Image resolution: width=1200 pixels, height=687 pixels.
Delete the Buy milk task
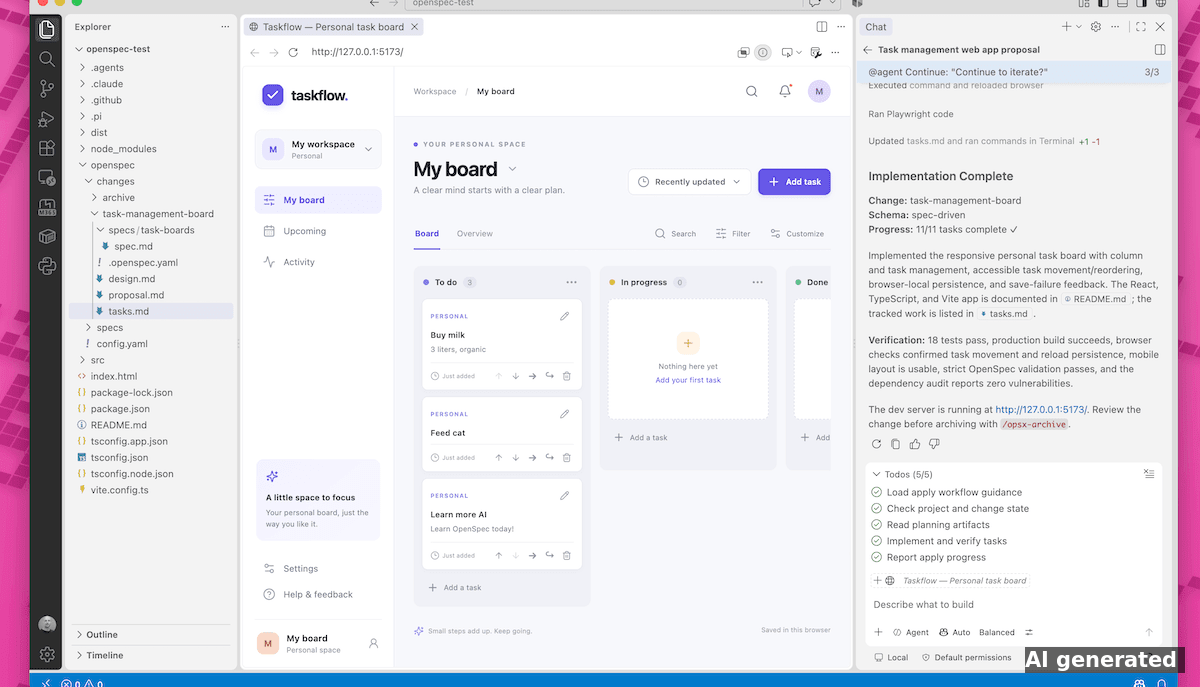[567, 376]
